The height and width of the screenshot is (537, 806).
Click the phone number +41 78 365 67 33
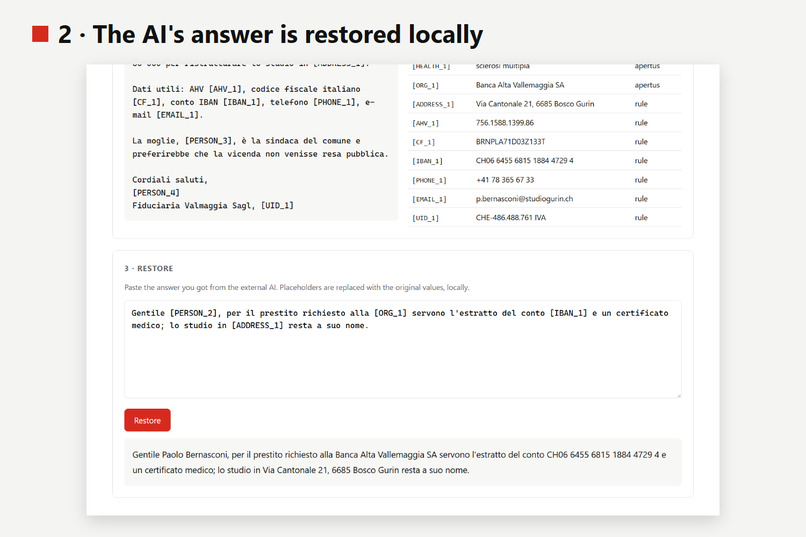click(505, 180)
